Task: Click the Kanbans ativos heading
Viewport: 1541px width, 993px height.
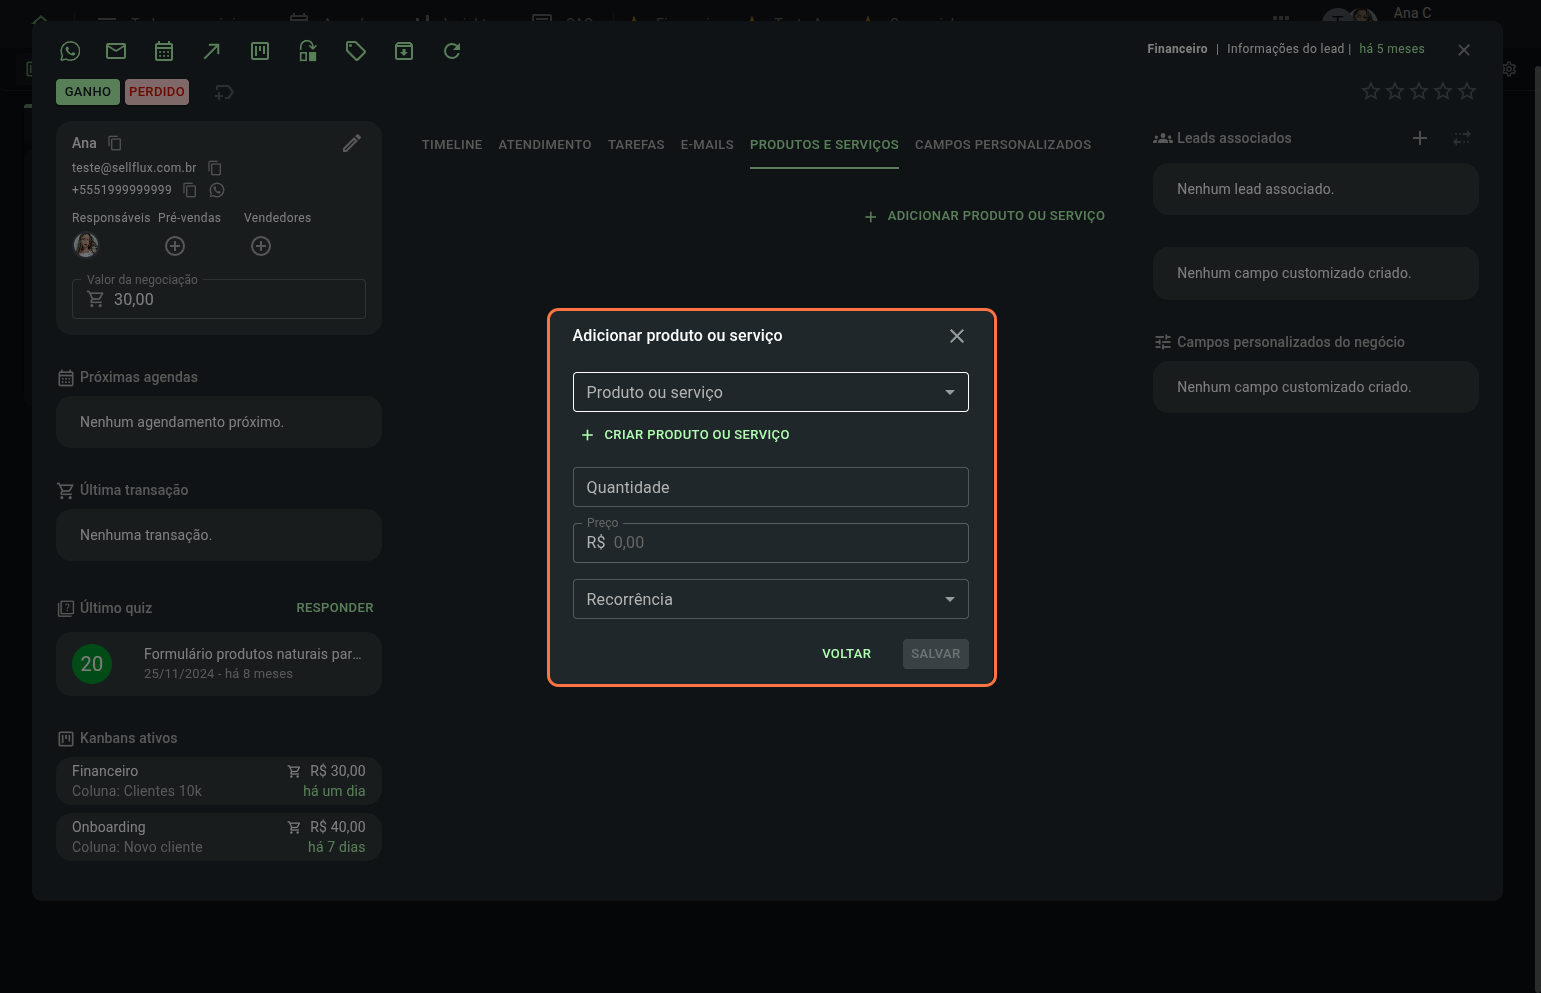Action: coord(129,738)
